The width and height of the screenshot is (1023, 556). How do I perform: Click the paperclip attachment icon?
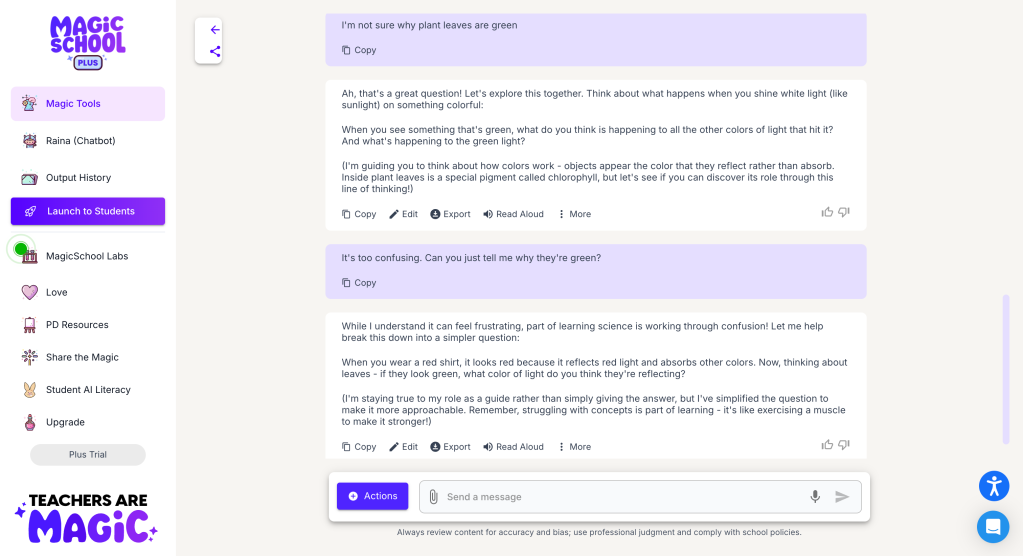(433, 497)
